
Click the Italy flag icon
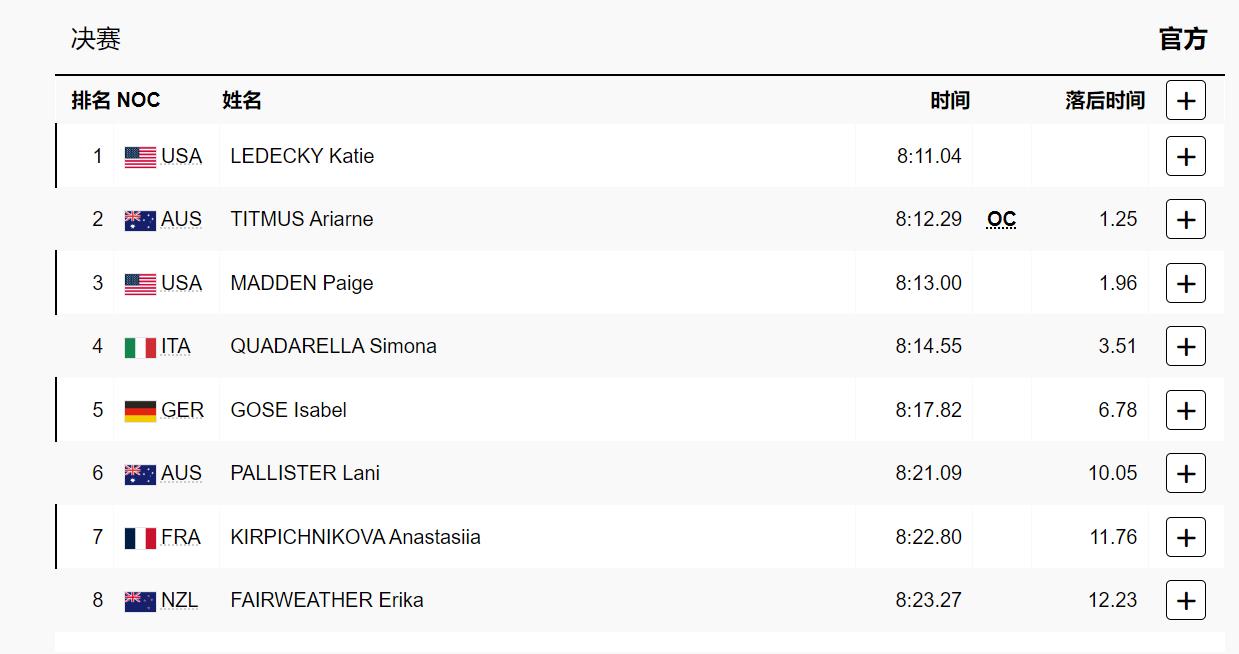coord(140,347)
